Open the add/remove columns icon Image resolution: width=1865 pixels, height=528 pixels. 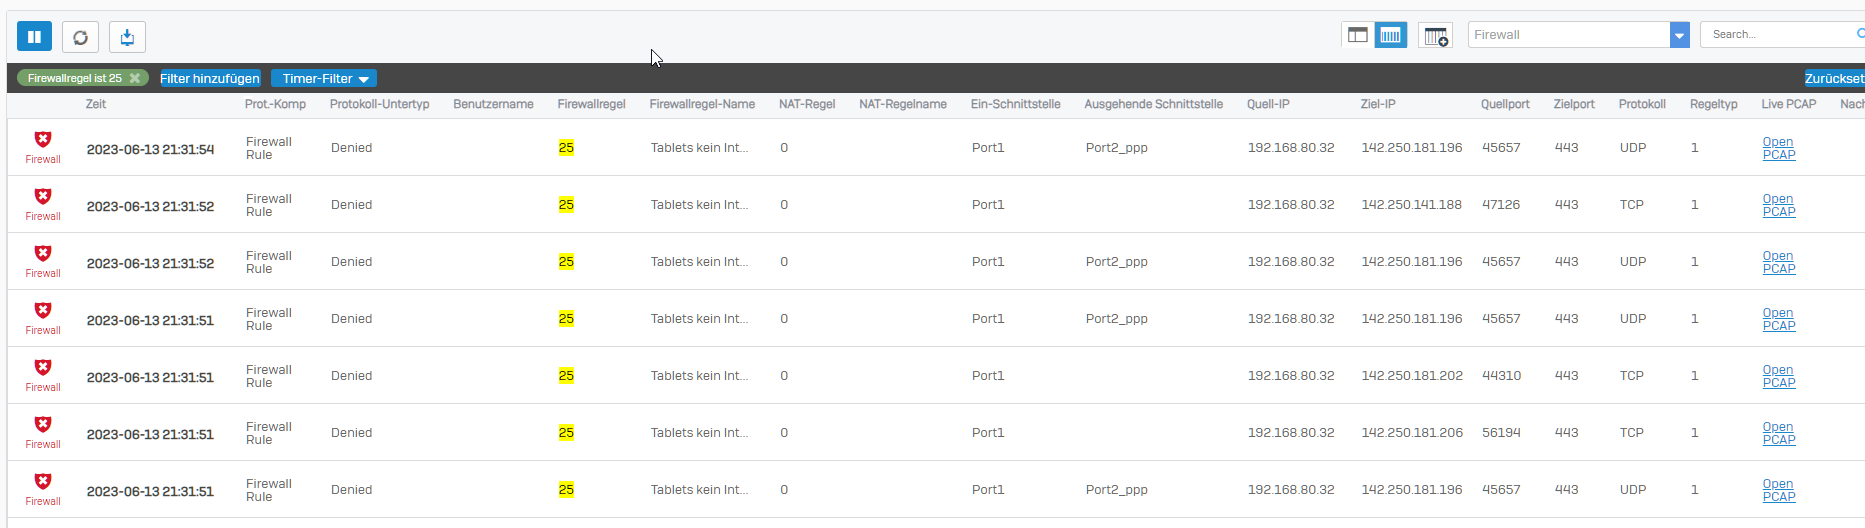1435,36
